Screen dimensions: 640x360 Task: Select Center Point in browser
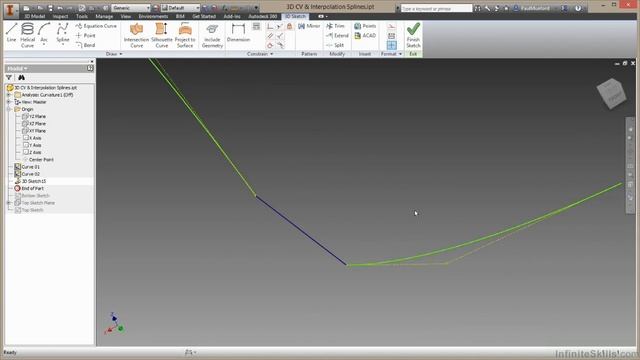(38, 160)
